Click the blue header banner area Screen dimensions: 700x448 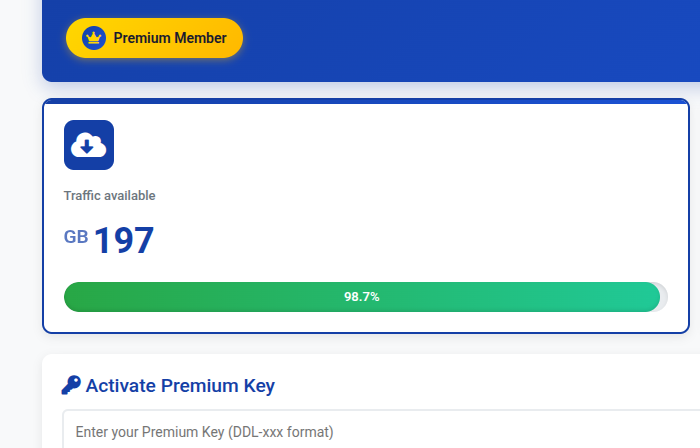[450, 40]
